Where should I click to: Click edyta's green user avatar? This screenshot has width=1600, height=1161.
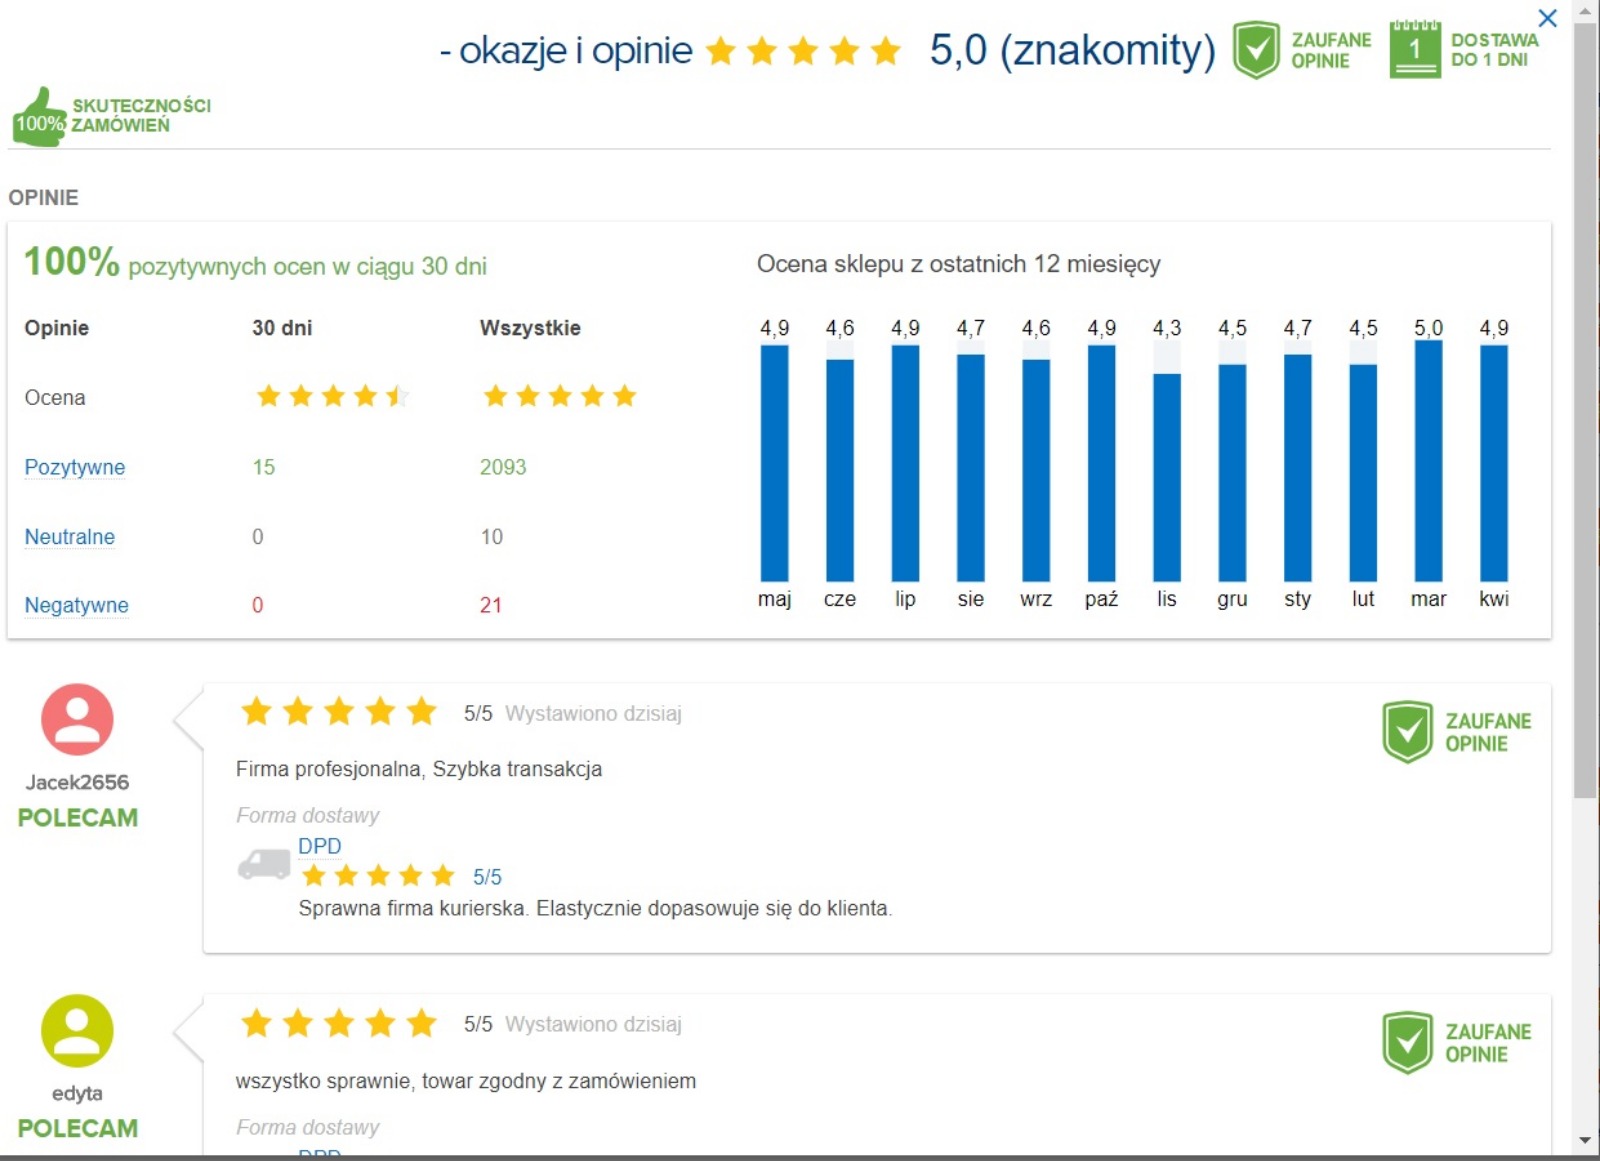pyautogui.click(x=77, y=1030)
